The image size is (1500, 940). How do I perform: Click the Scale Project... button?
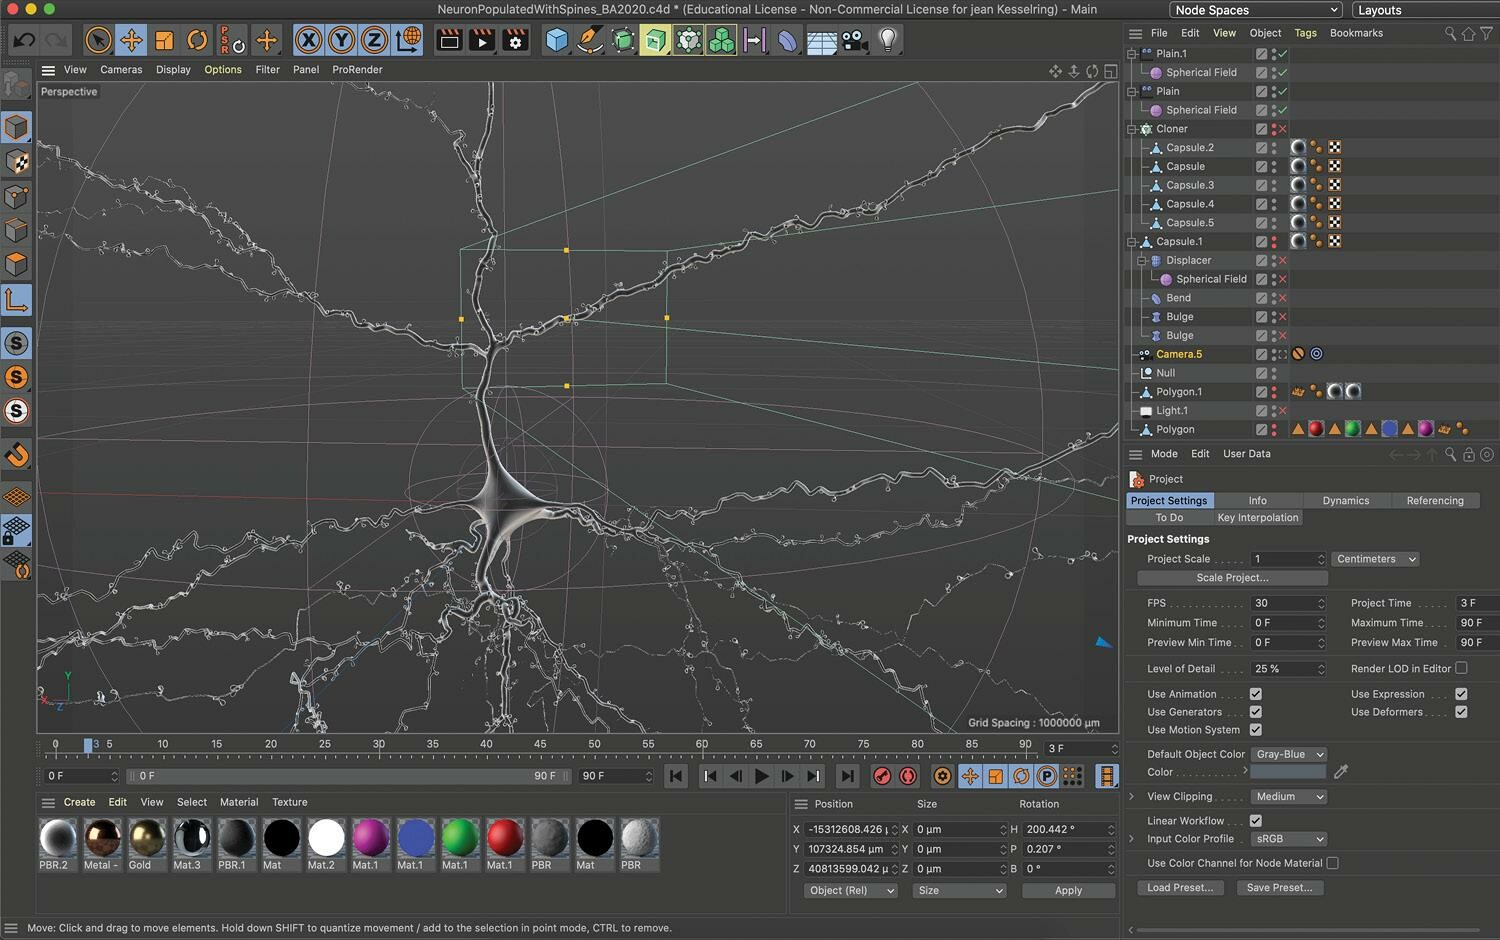pyautogui.click(x=1232, y=578)
